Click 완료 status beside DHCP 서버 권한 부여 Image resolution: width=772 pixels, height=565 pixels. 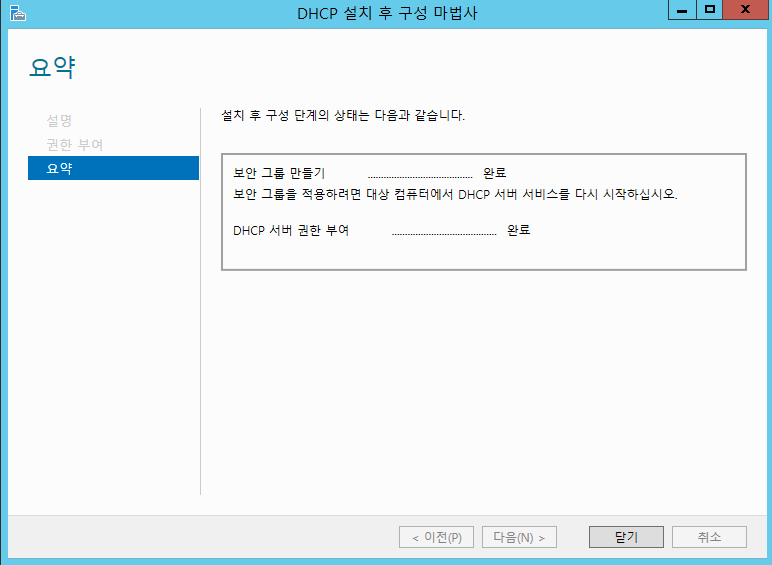click(518, 230)
